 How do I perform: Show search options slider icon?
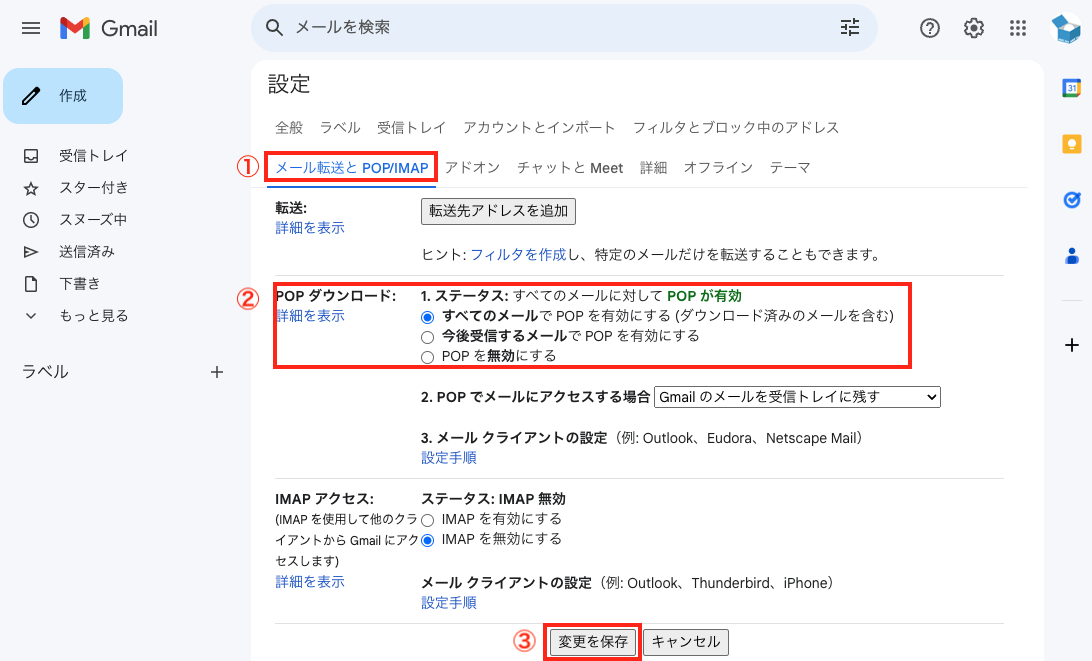click(850, 27)
